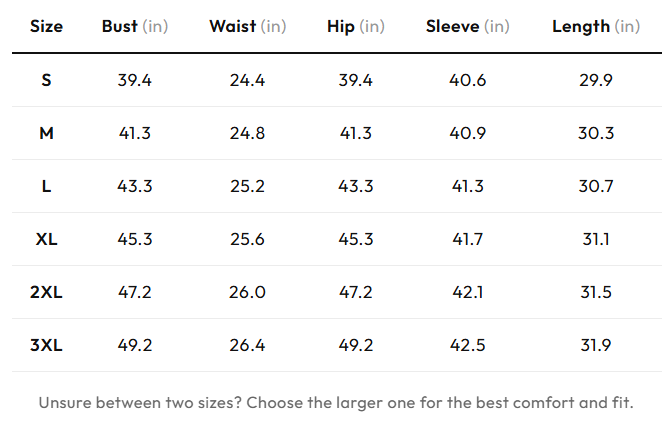Viewport: 672px width, 427px height.
Task: Select the XL size row label
Action: [x=46, y=239]
